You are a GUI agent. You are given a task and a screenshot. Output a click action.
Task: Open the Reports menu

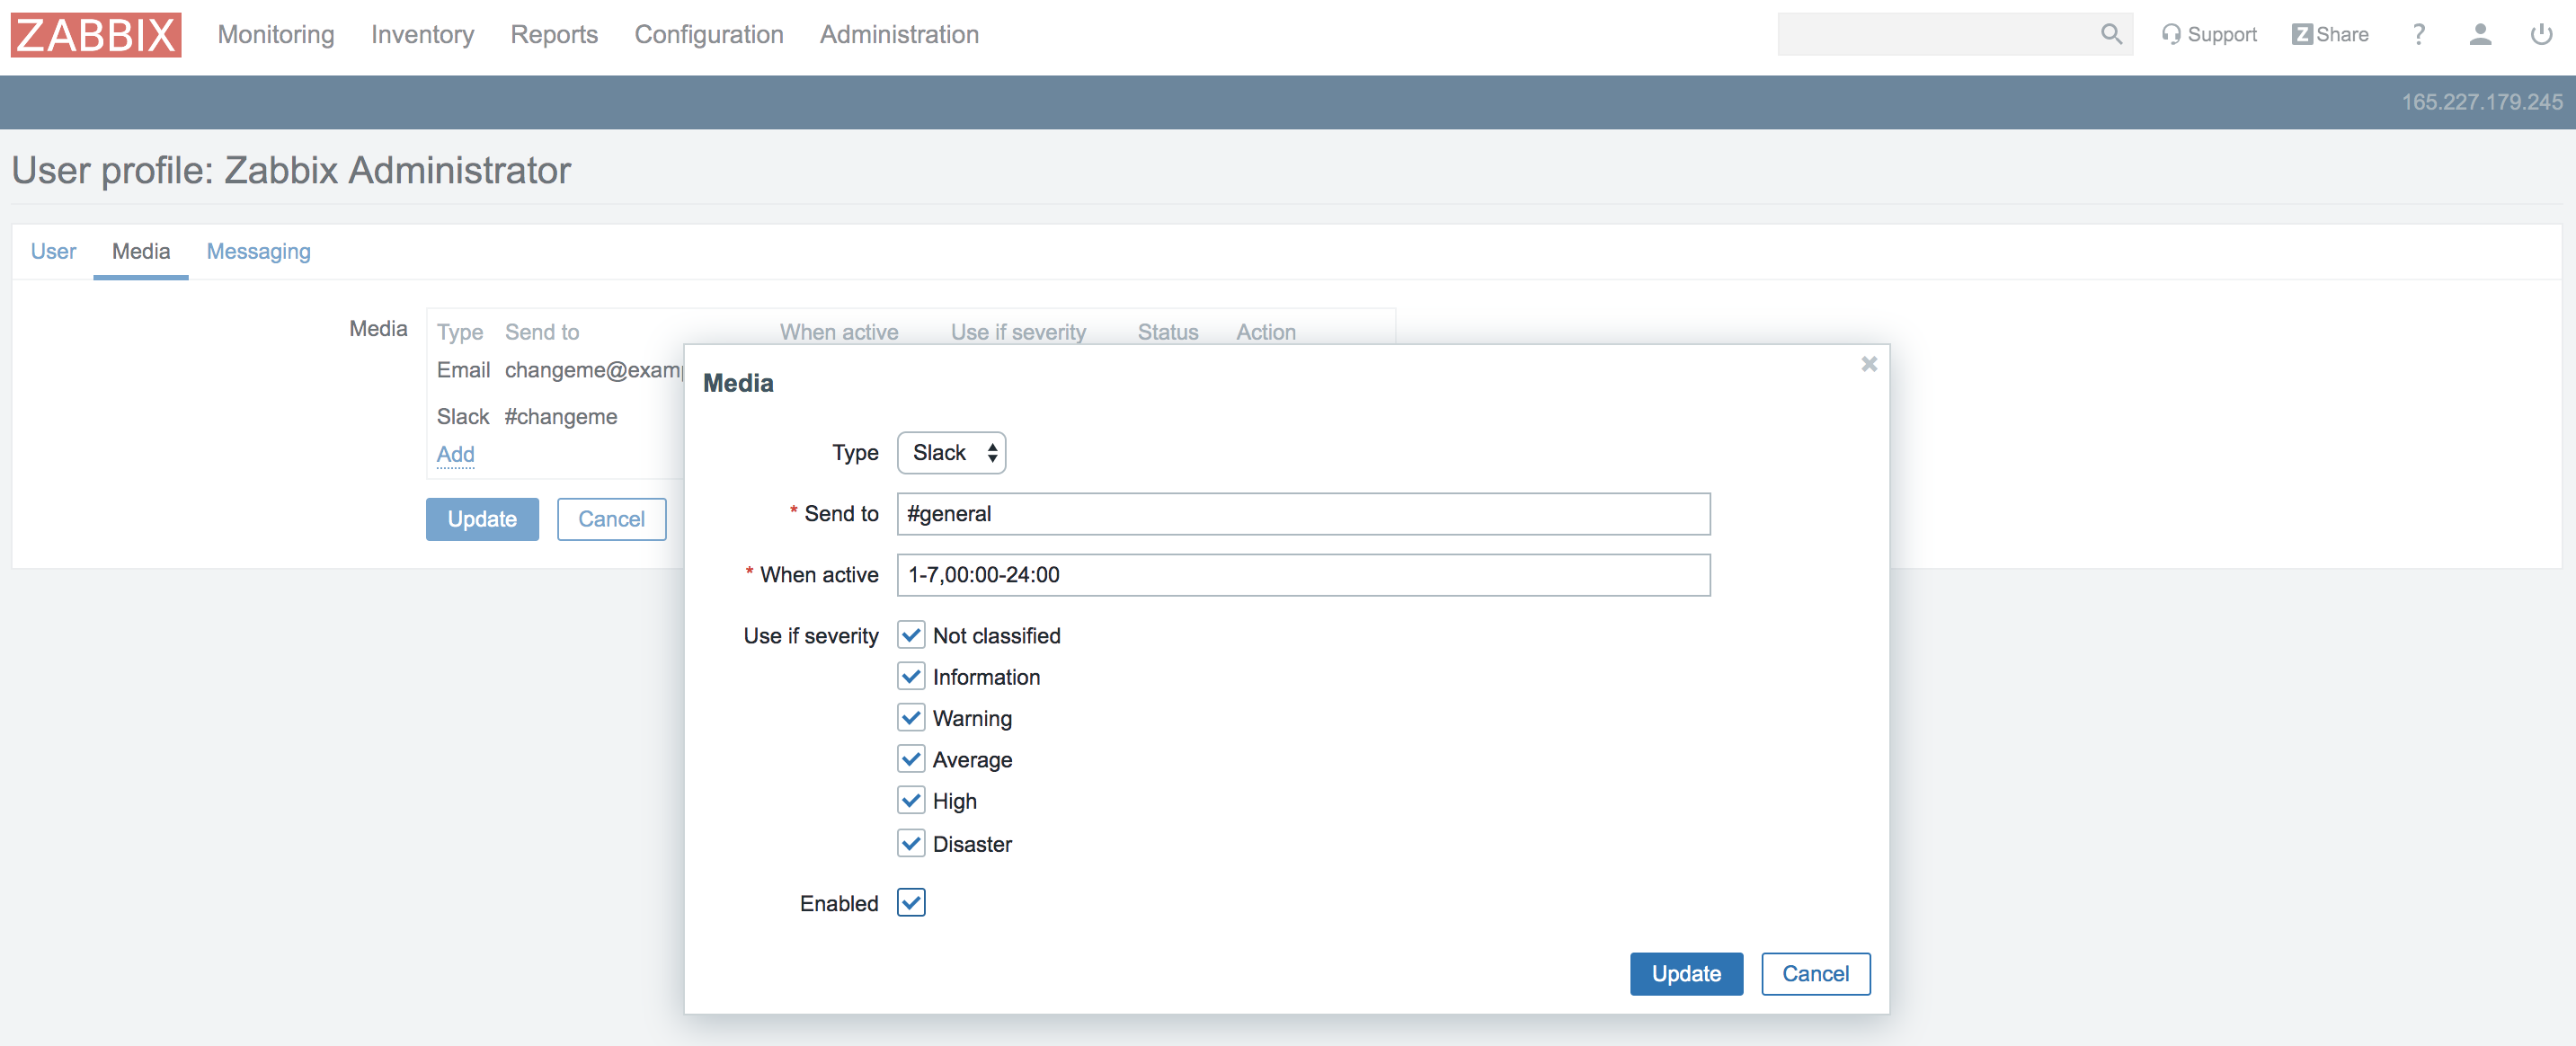554,35
